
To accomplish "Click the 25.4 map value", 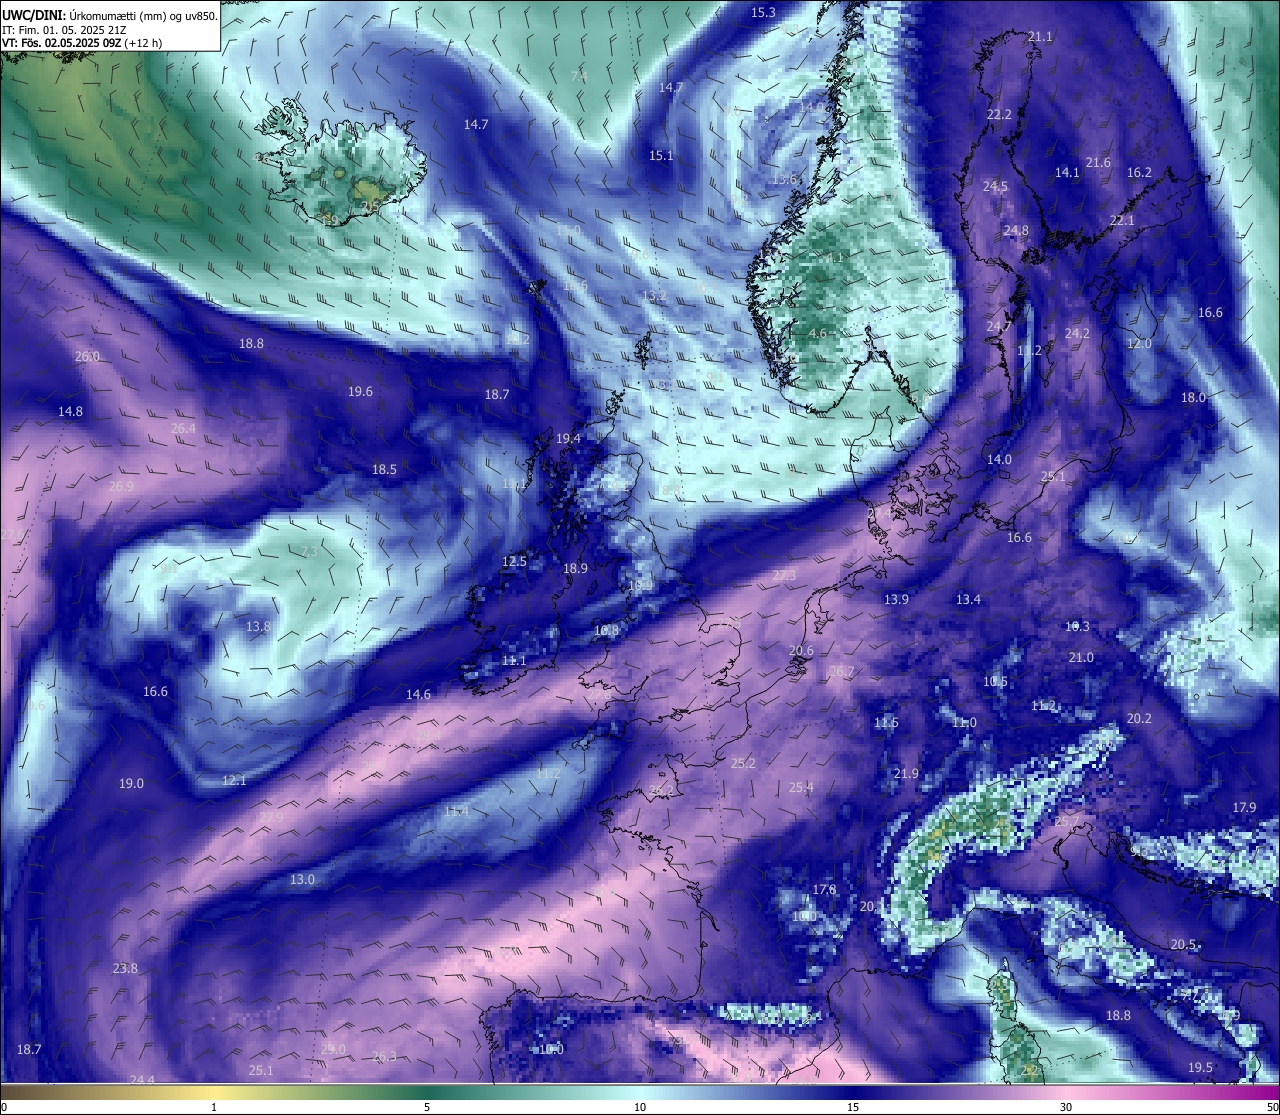I will pyautogui.click(x=801, y=787).
